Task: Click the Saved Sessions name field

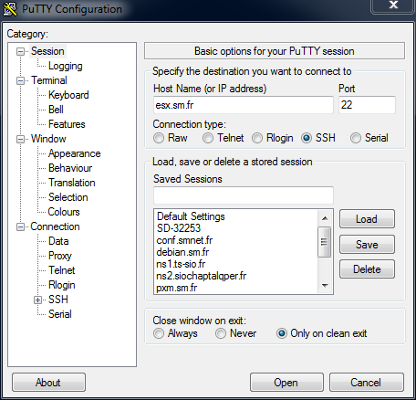Action: (x=243, y=195)
